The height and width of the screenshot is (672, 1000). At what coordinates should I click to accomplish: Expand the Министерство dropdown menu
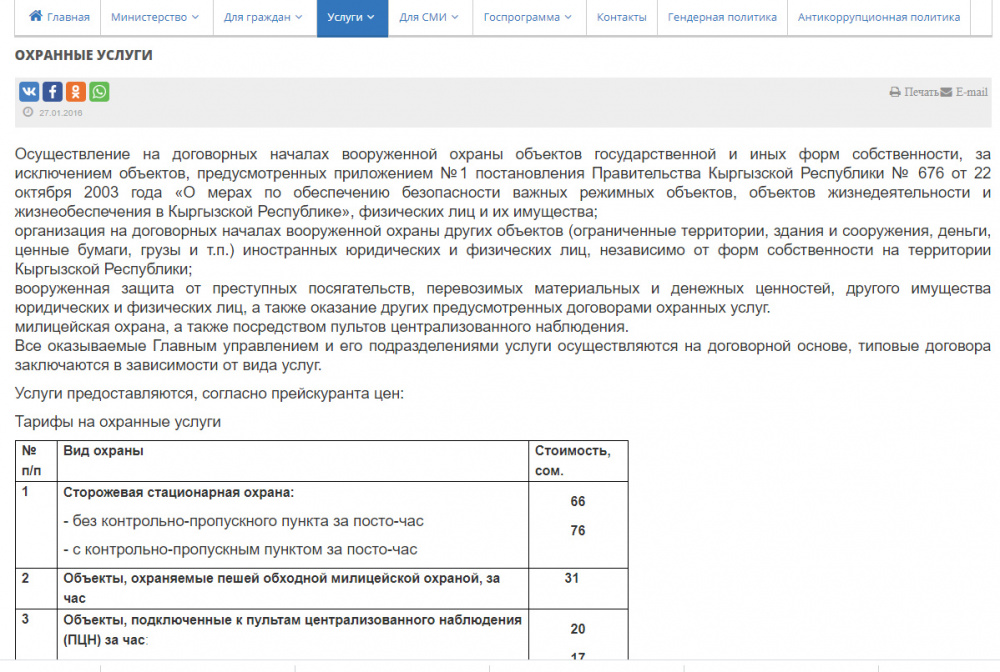155,18
